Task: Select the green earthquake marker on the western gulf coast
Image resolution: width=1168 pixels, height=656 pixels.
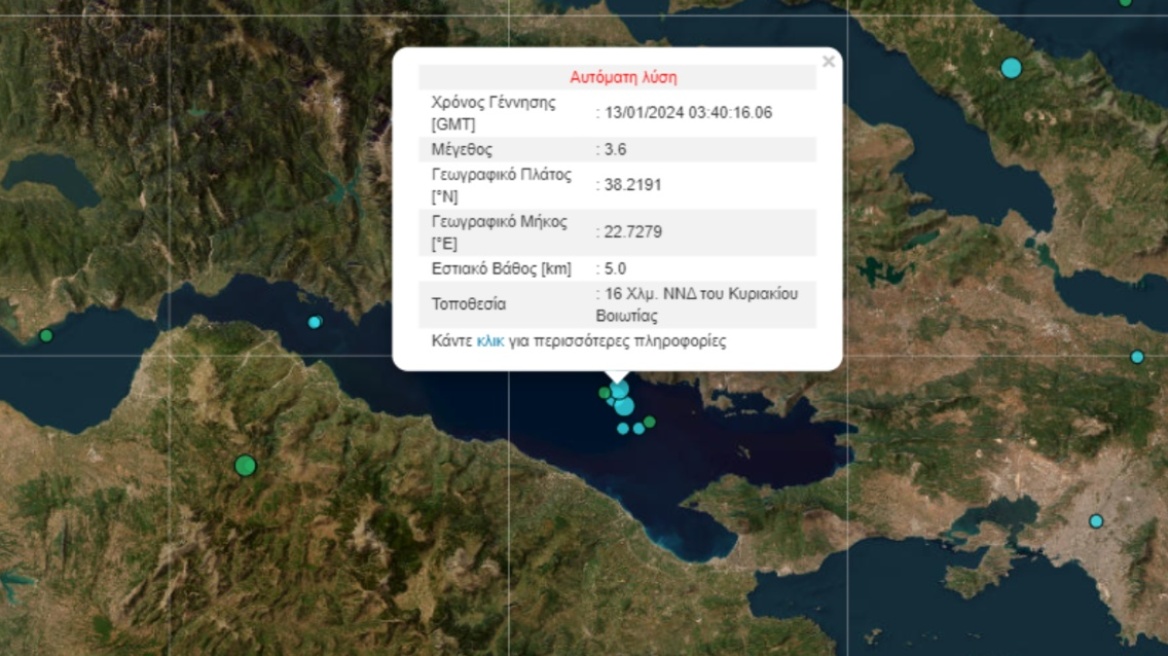Action: click(x=45, y=336)
